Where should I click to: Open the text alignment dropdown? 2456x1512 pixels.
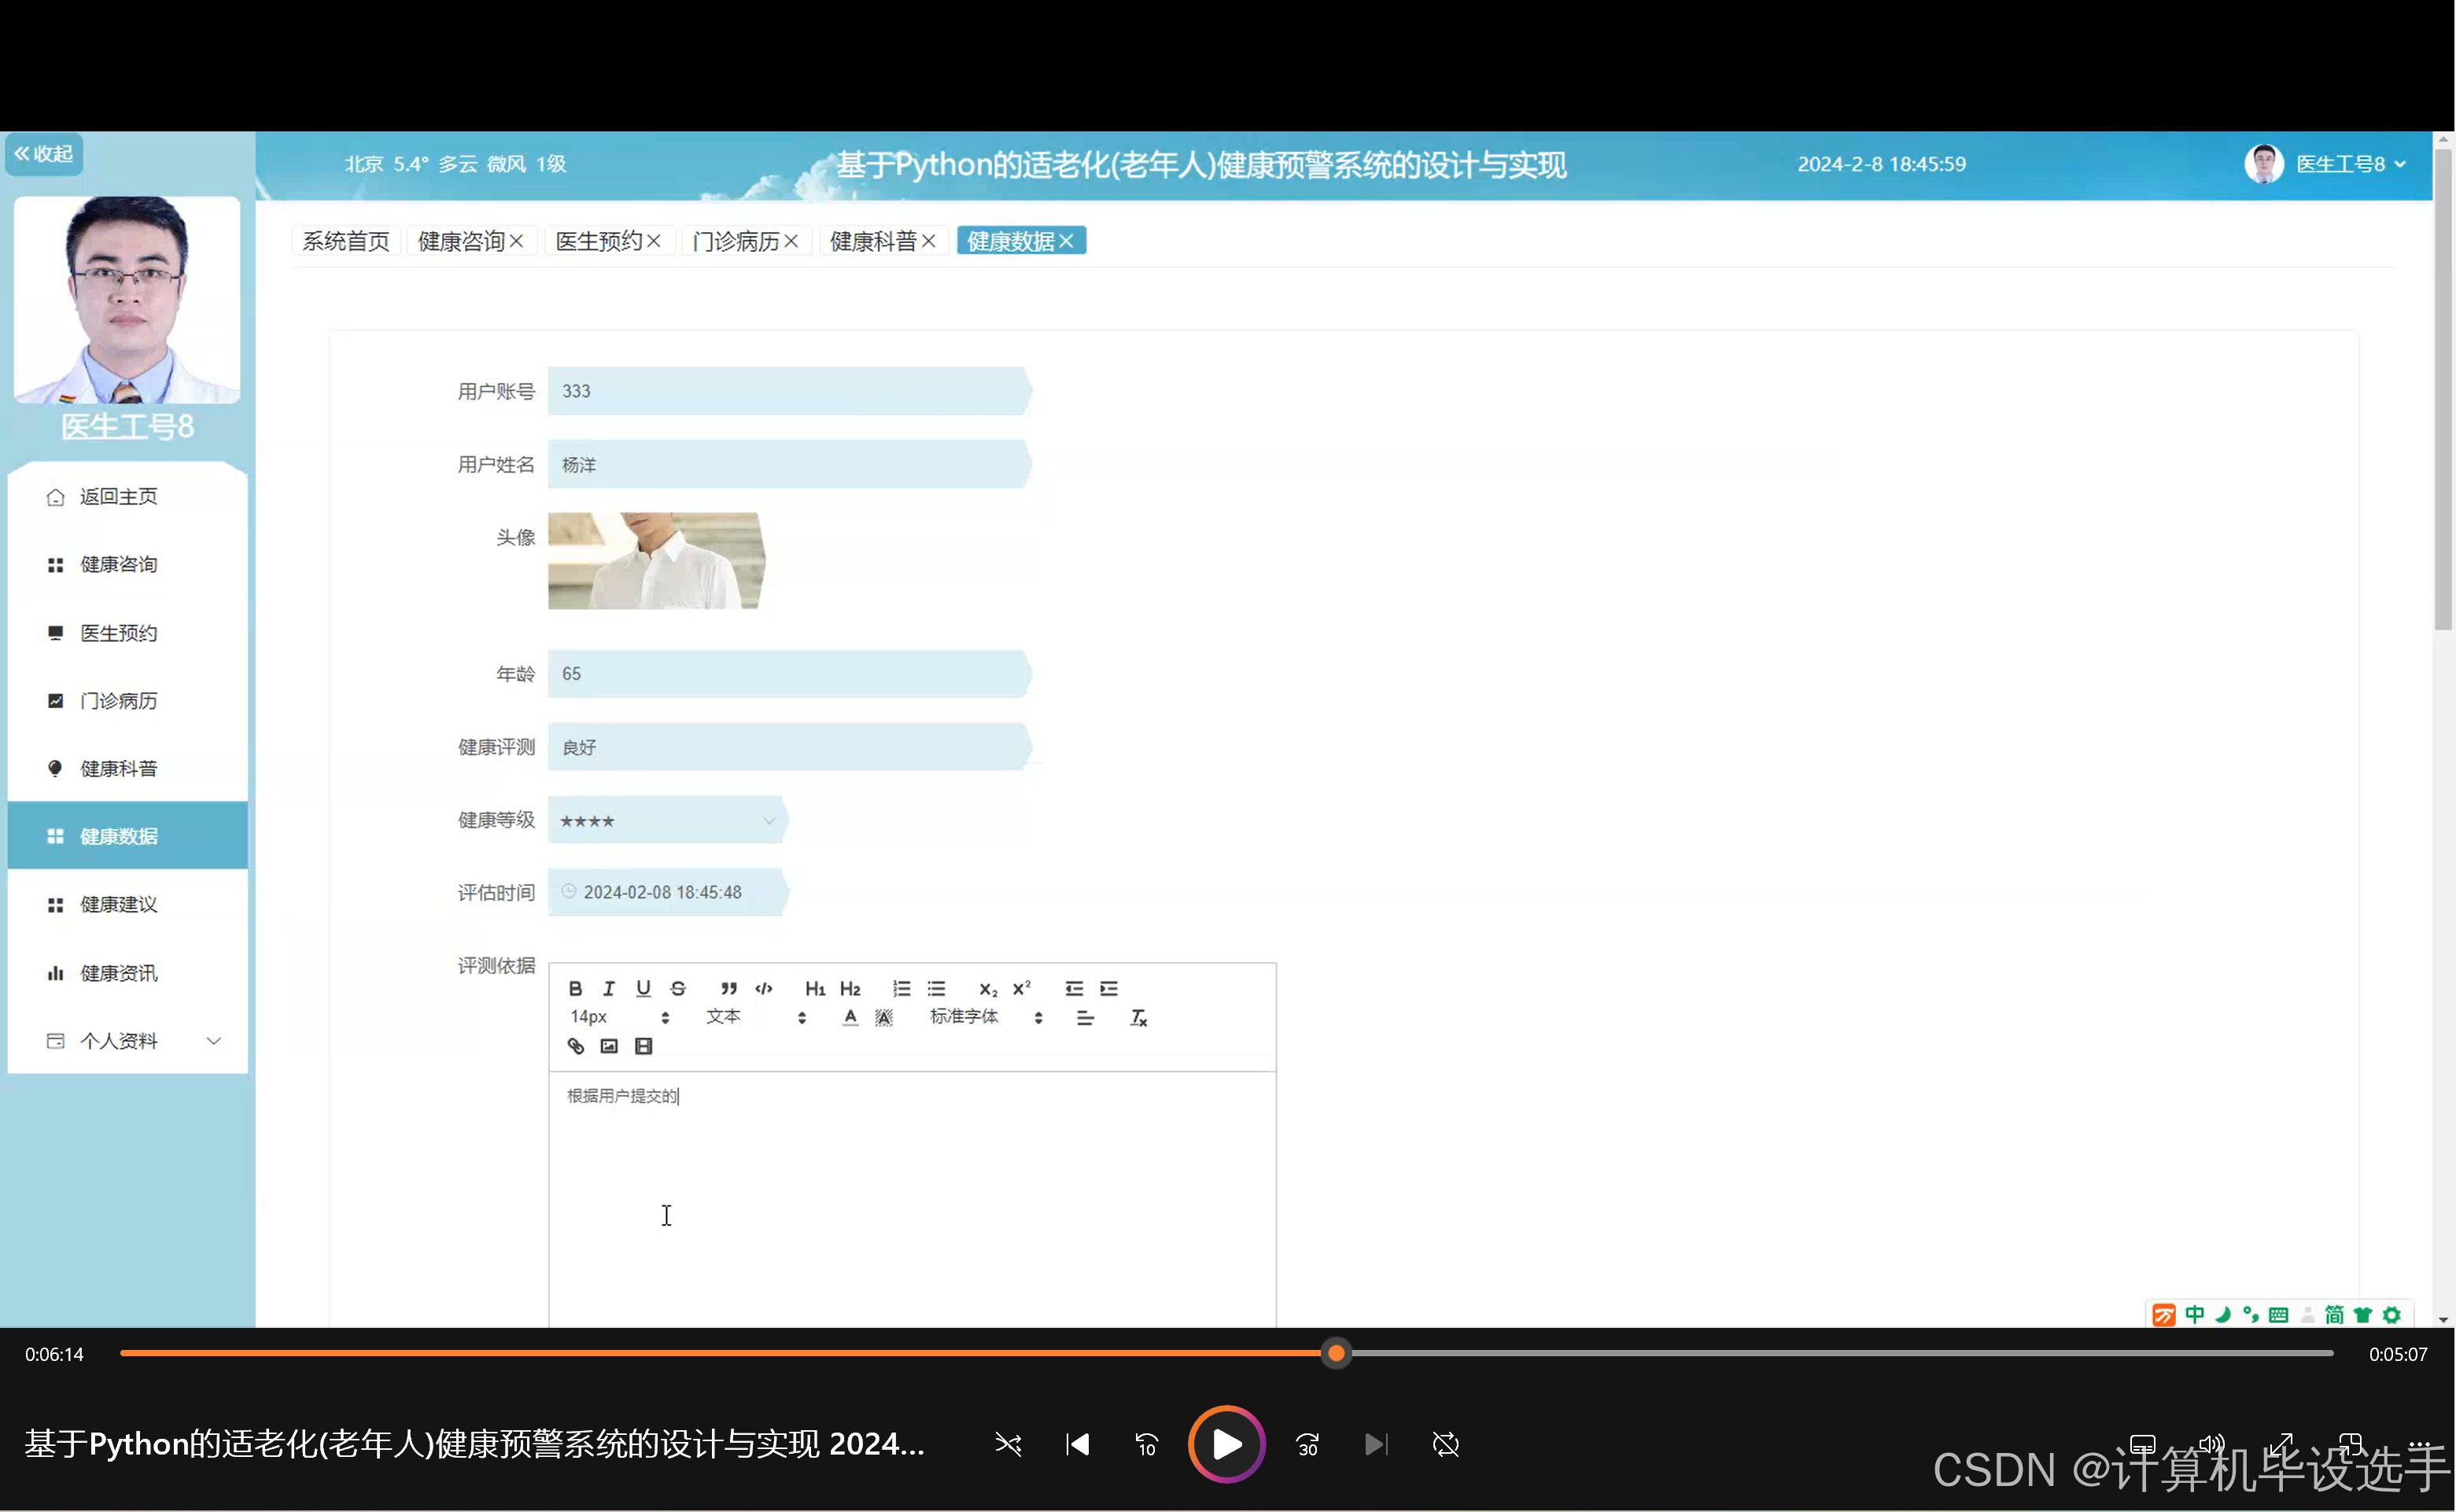click(1085, 1018)
